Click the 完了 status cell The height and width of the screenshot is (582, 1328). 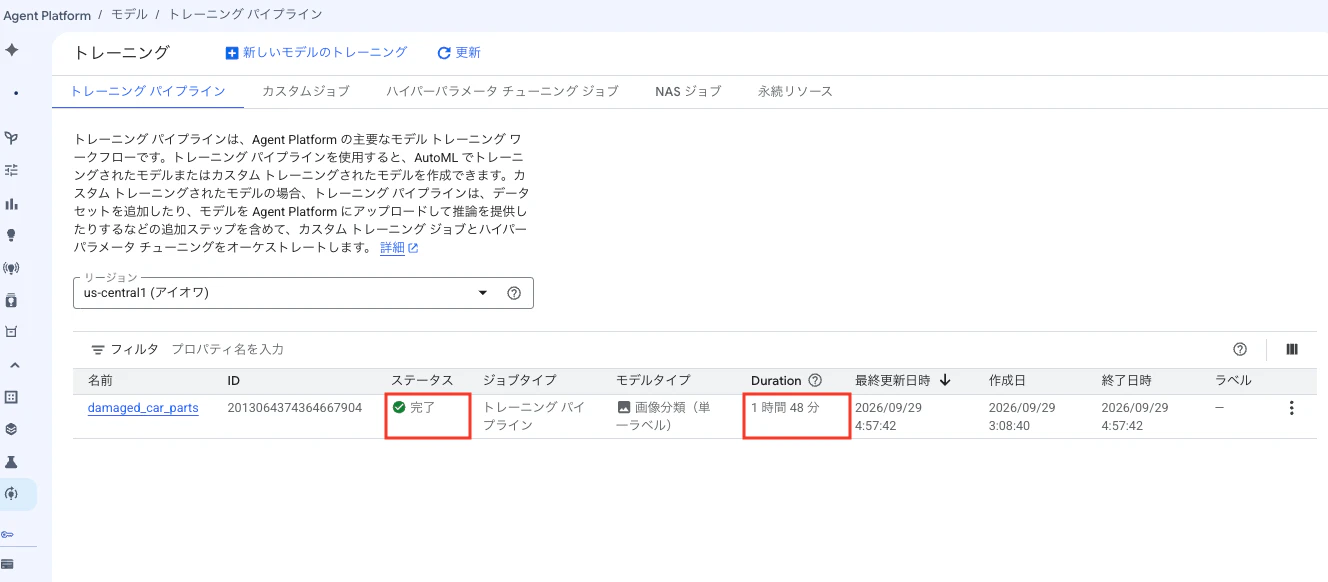pos(413,408)
